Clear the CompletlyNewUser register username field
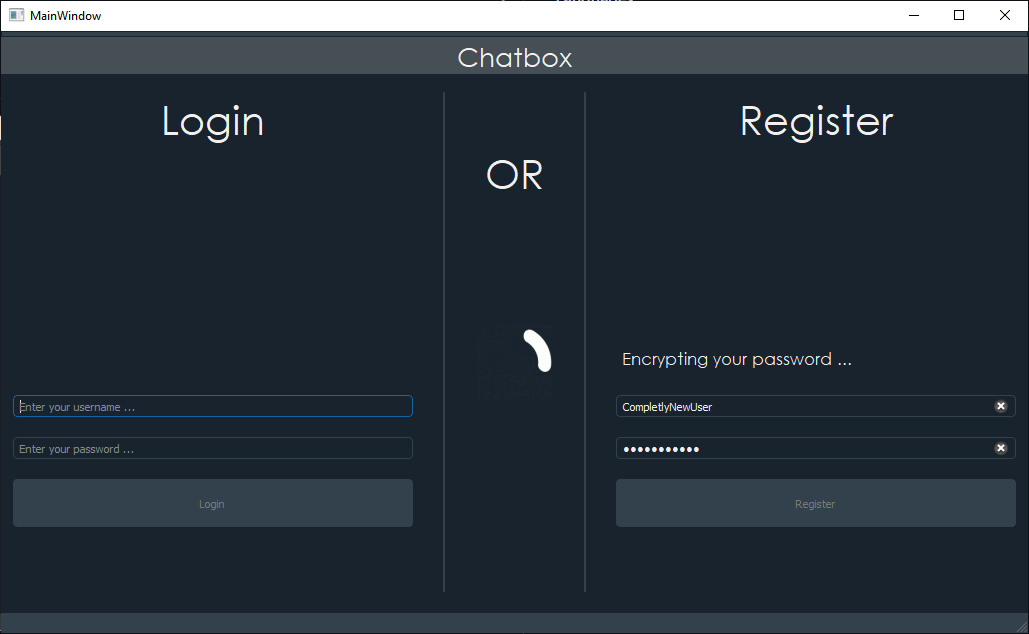 [x=1001, y=406]
